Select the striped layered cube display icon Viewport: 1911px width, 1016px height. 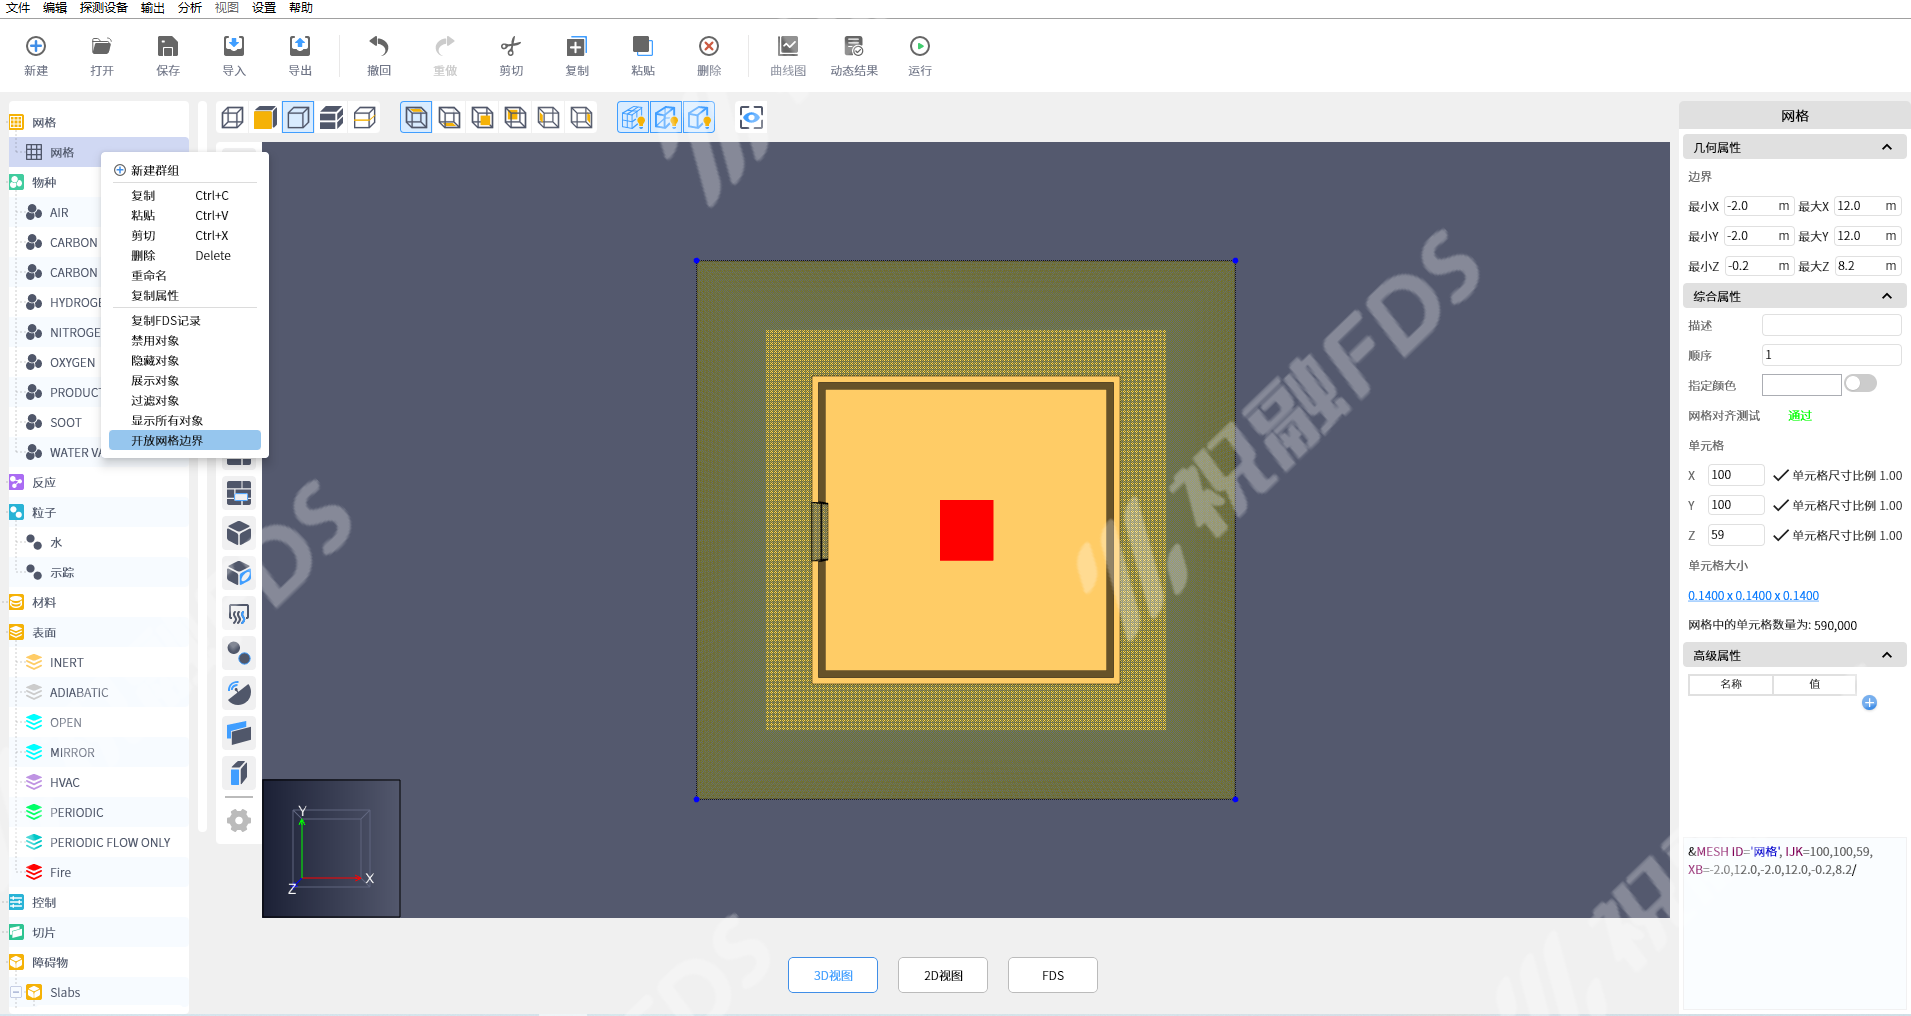tap(332, 118)
